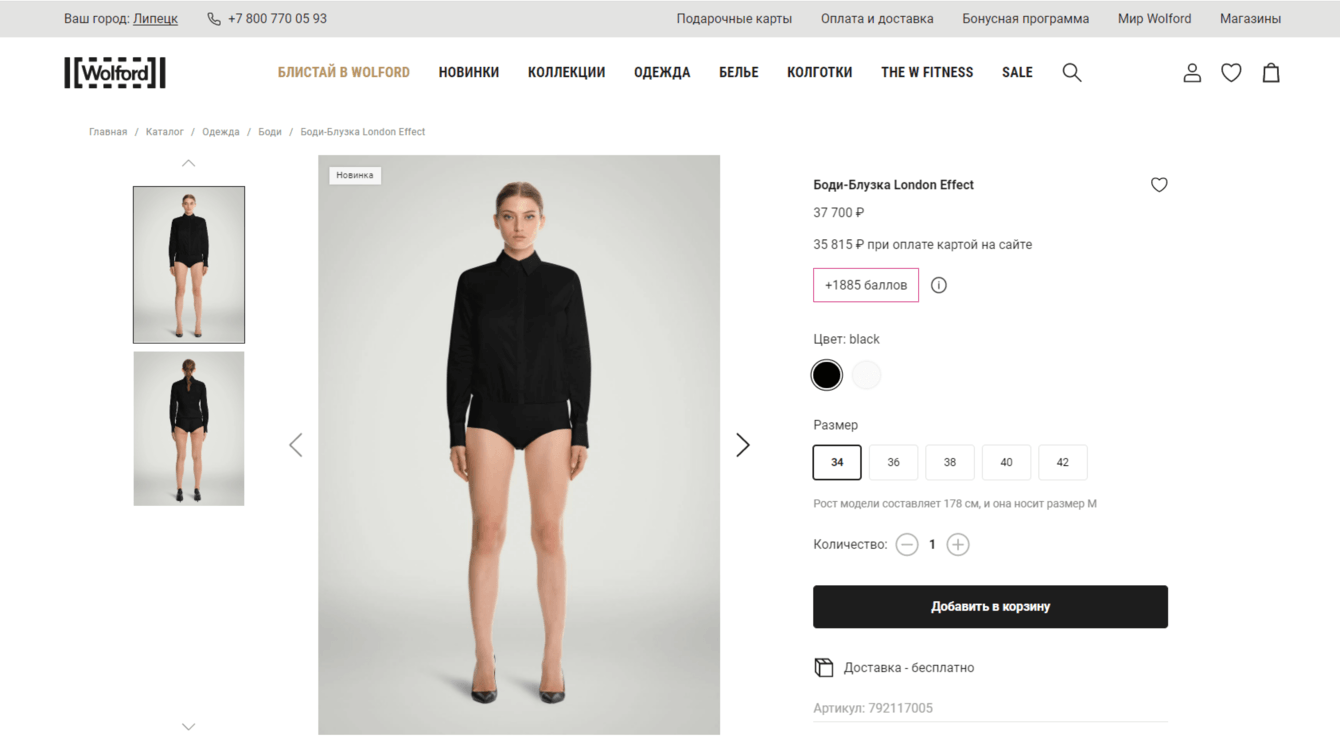Choose size 42
Image resolution: width=1340 pixels, height=746 pixels.
1062,462
